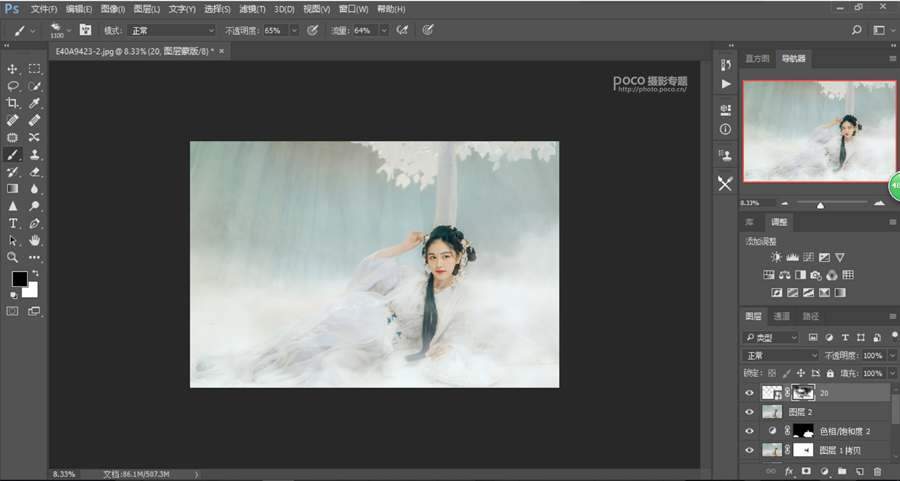Pick the Crop tool
Screen dimensions: 900x481
13,103
